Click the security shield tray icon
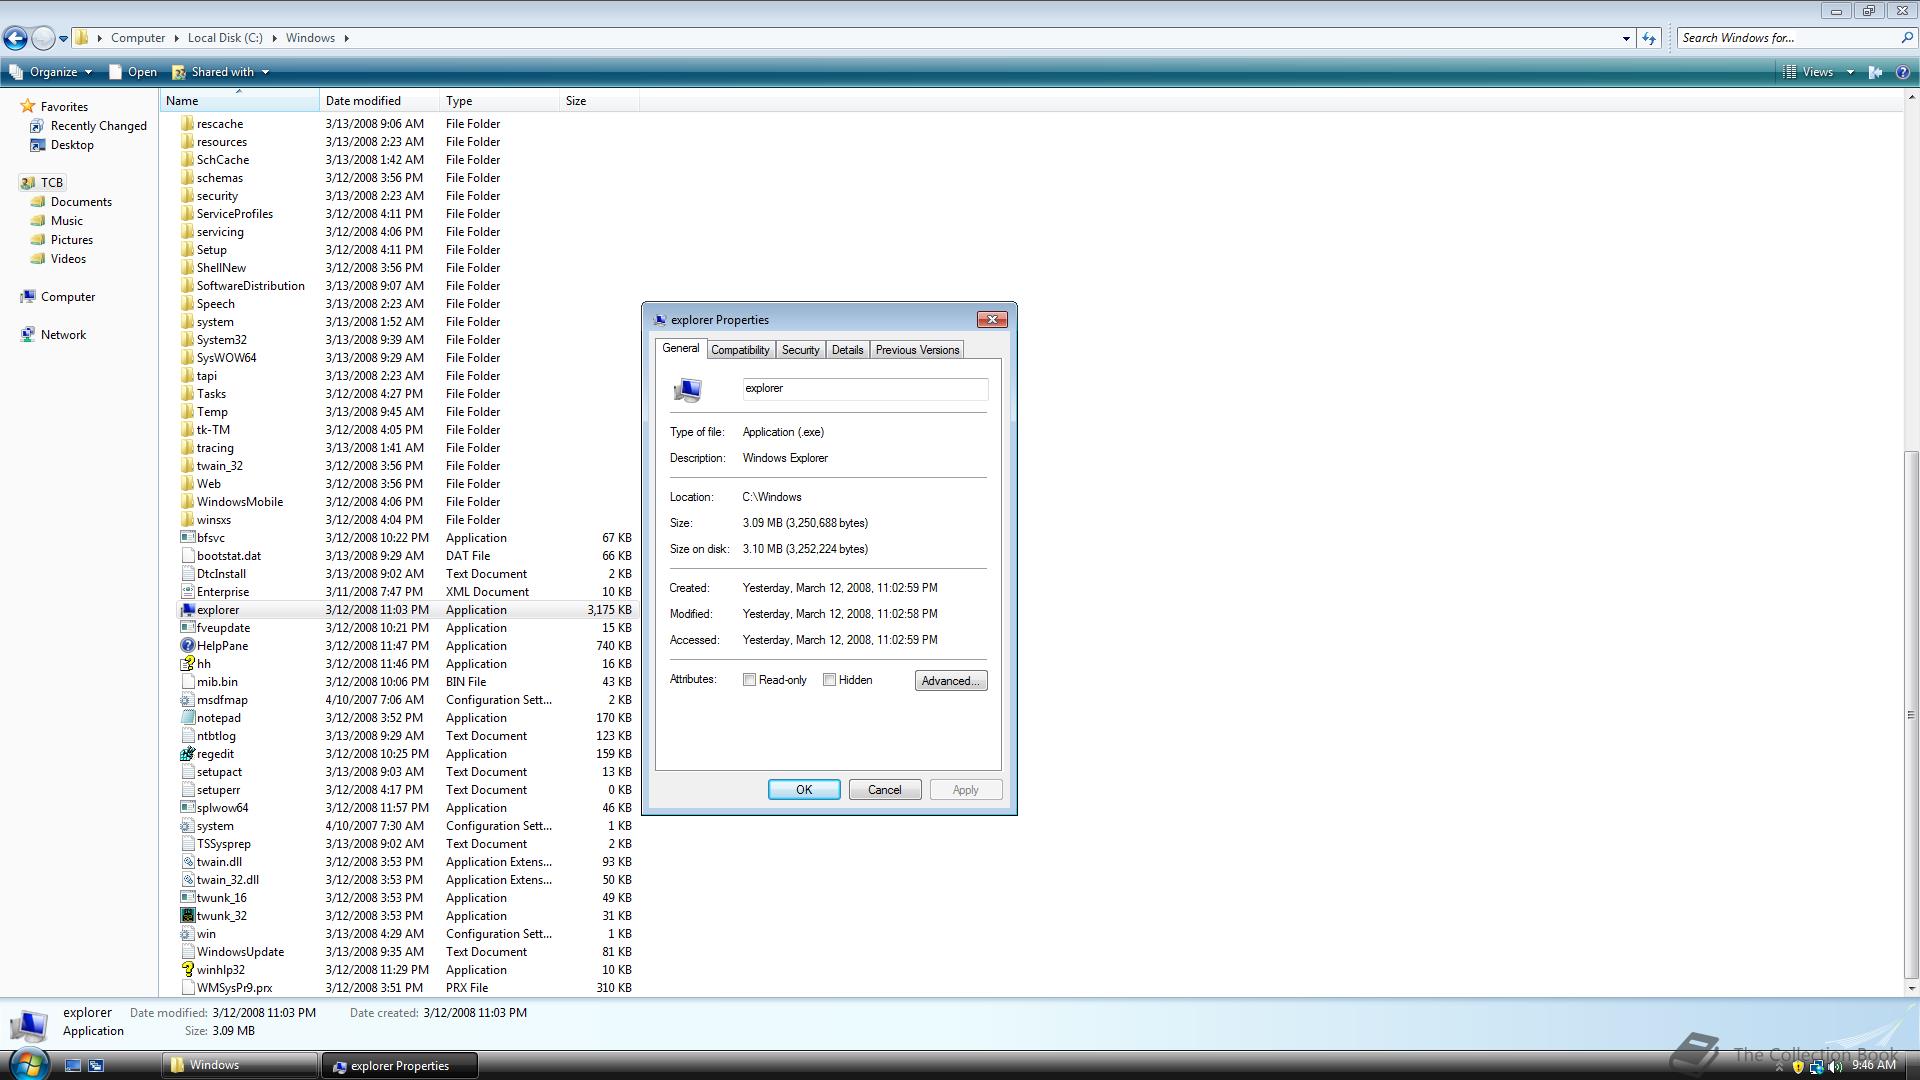The width and height of the screenshot is (1920, 1080). coord(1798,1067)
